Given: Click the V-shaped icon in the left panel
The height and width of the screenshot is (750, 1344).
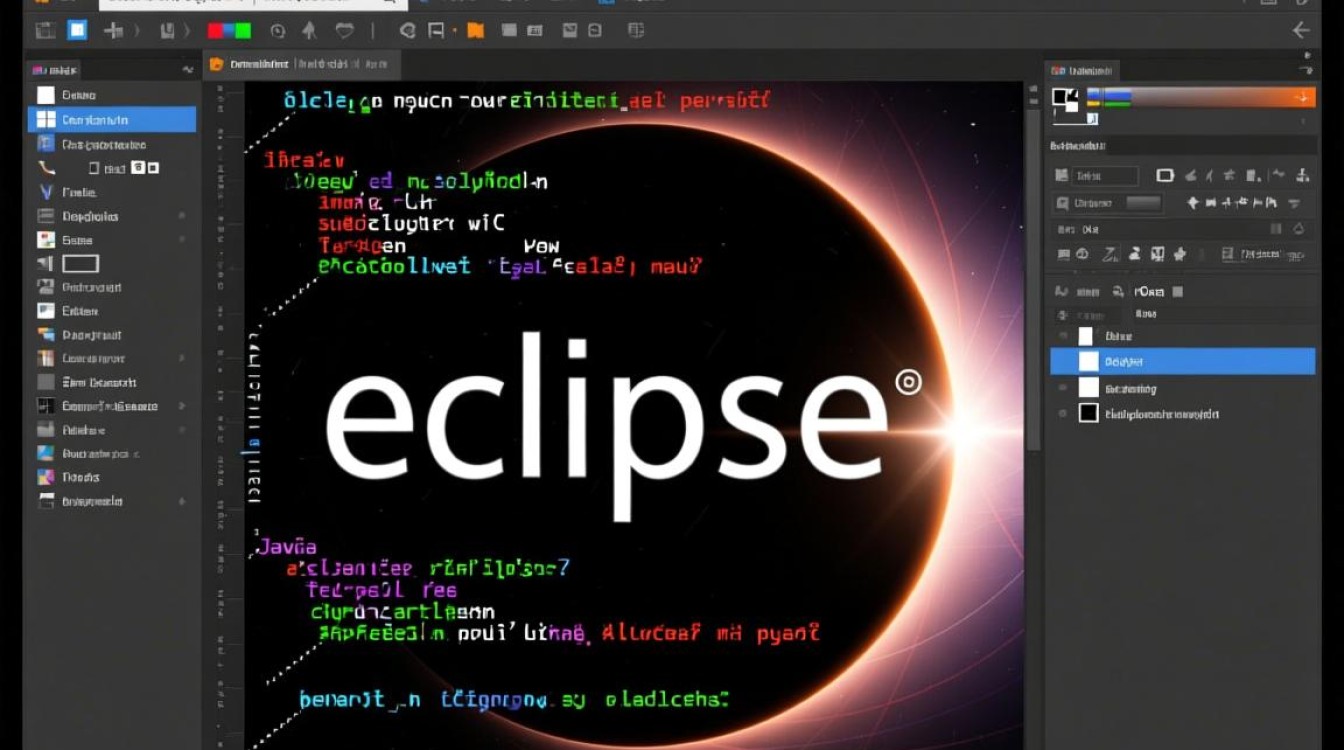Looking at the screenshot, I should click(x=46, y=192).
